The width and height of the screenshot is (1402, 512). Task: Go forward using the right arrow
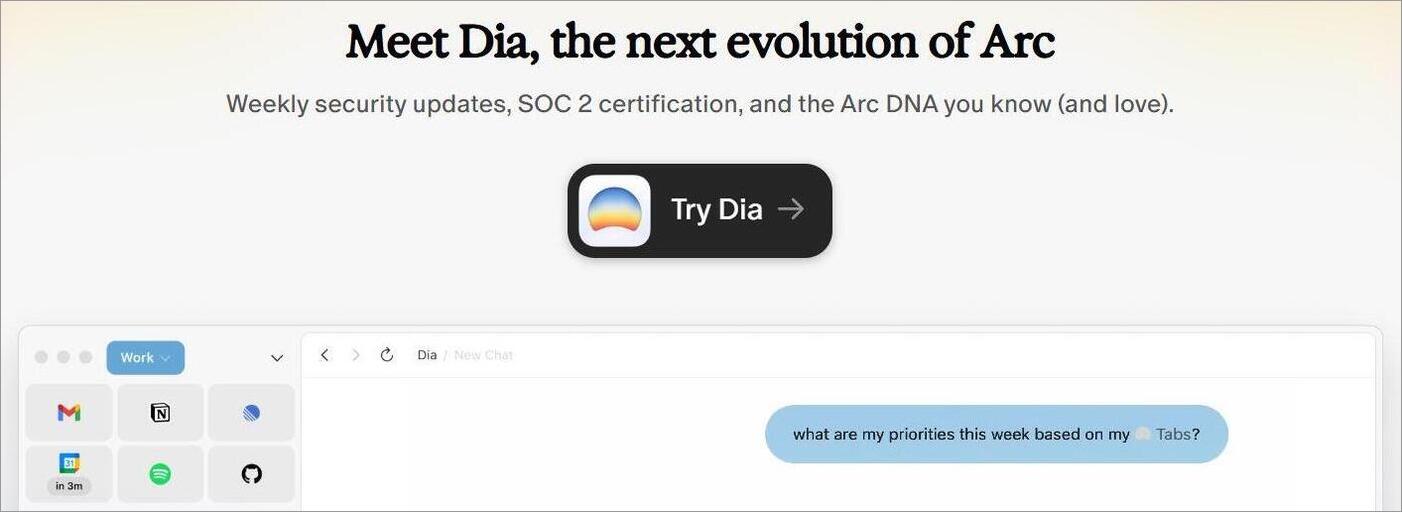(x=355, y=355)
